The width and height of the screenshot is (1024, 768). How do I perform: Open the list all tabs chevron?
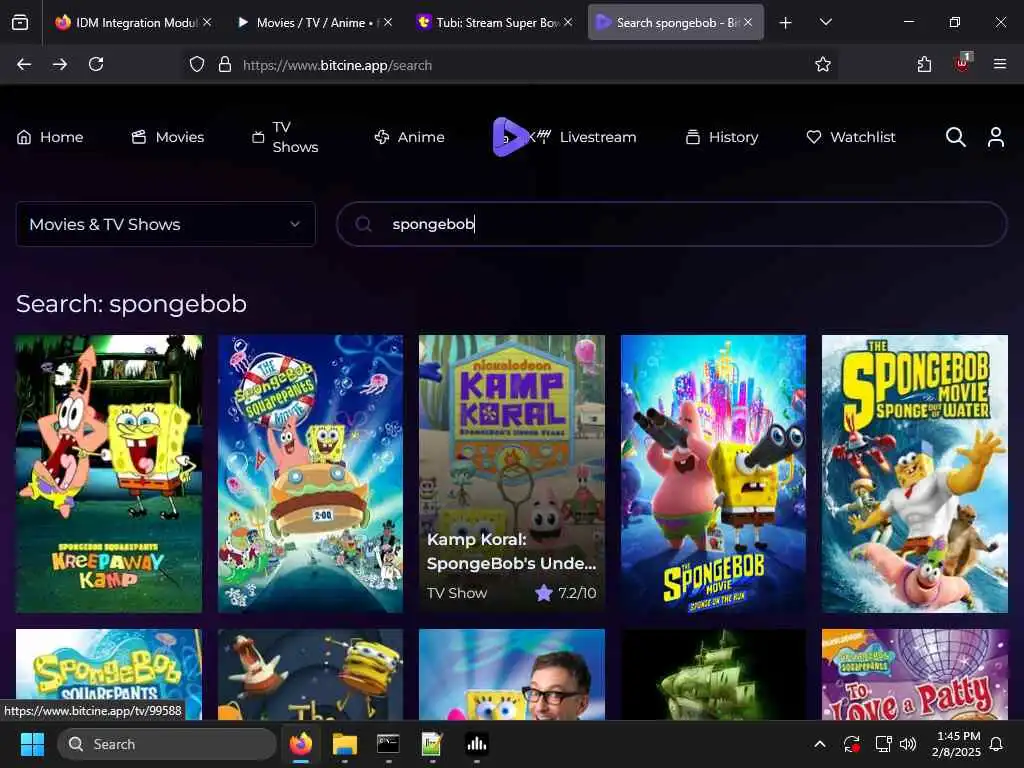click(825, 23)
